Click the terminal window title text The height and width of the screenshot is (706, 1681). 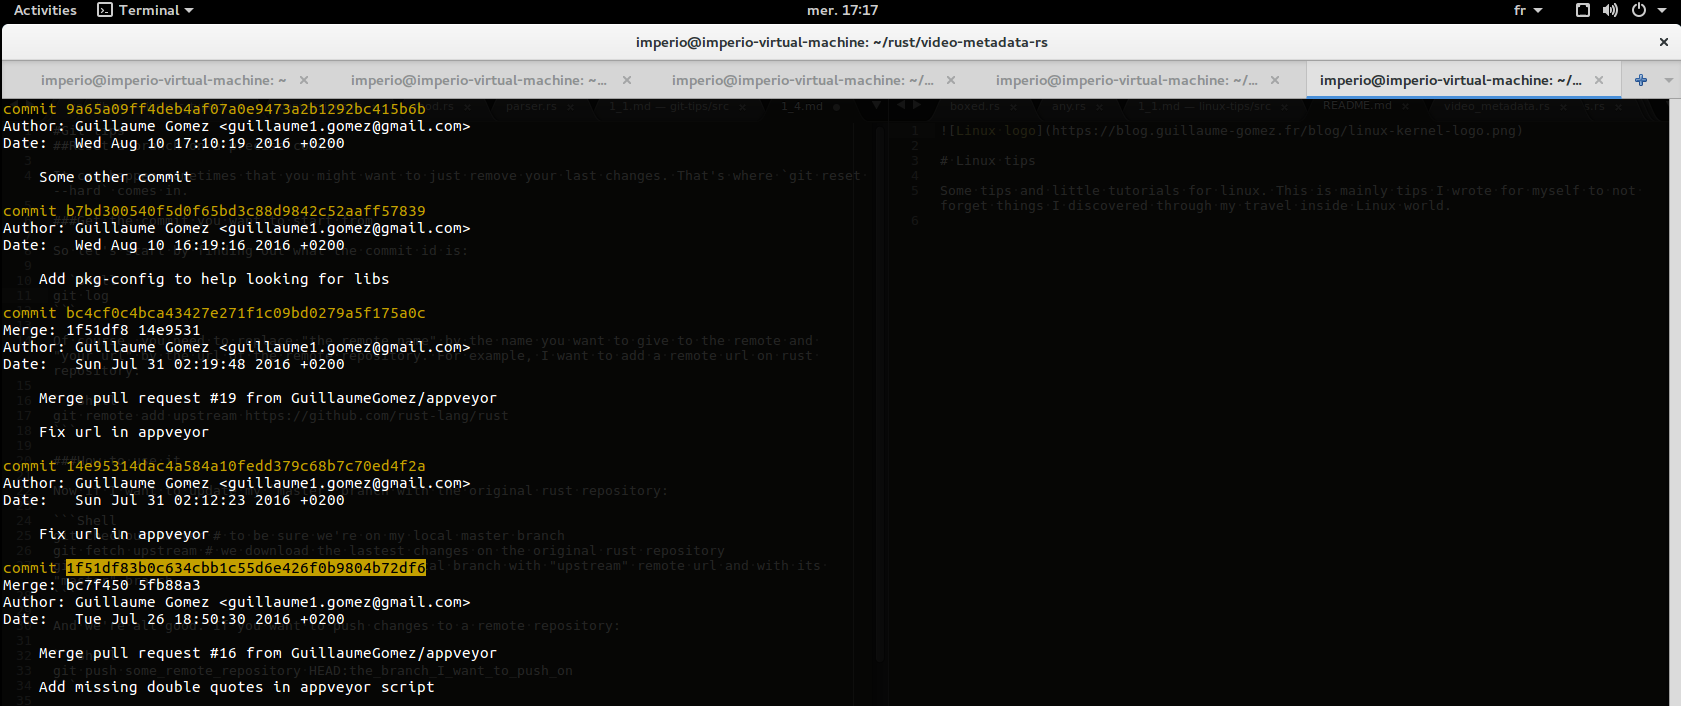coord(842,42)
